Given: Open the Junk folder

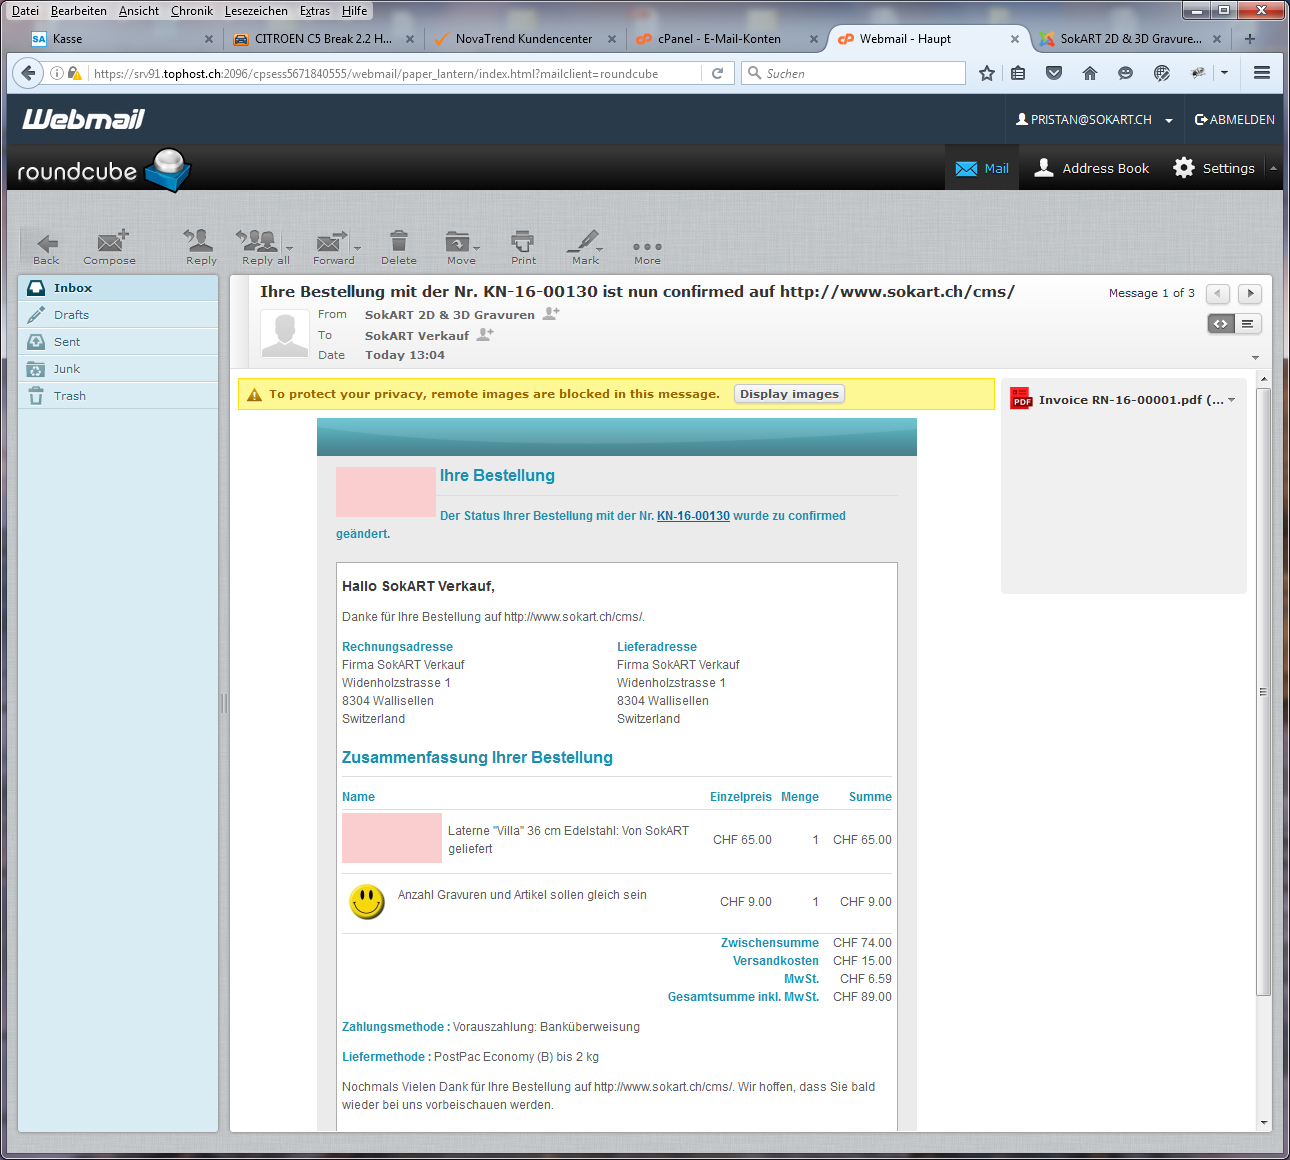Looking at the screenshot, I should 118,369.
